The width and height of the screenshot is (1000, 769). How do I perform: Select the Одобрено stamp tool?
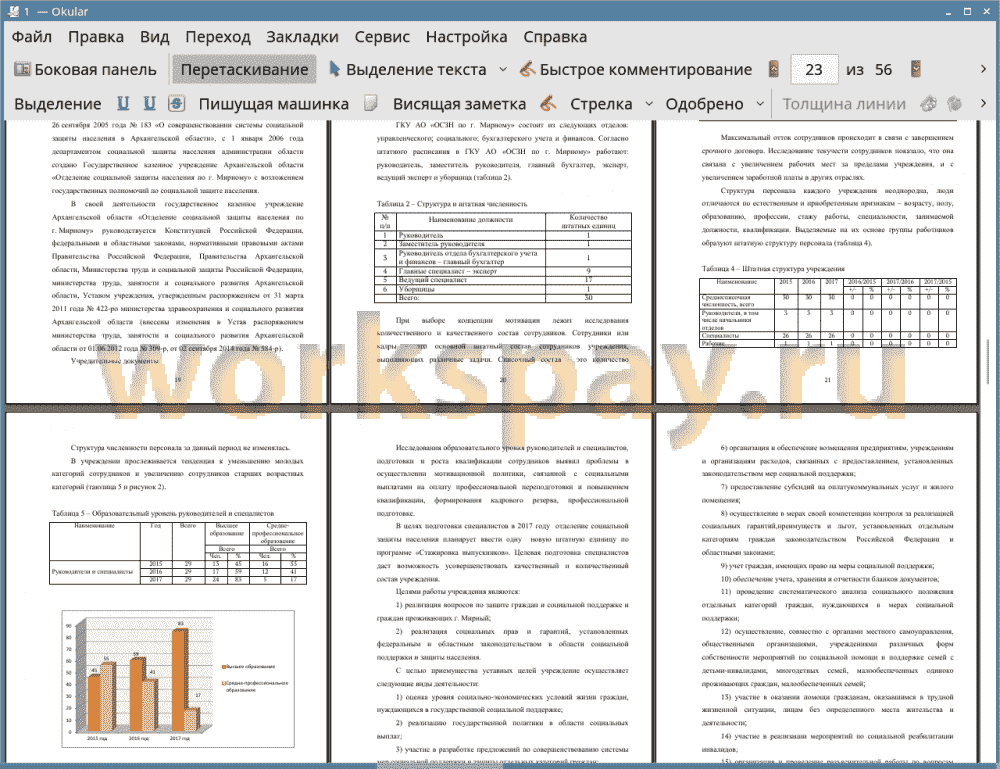pyautogui.click(x=704, y=104)
